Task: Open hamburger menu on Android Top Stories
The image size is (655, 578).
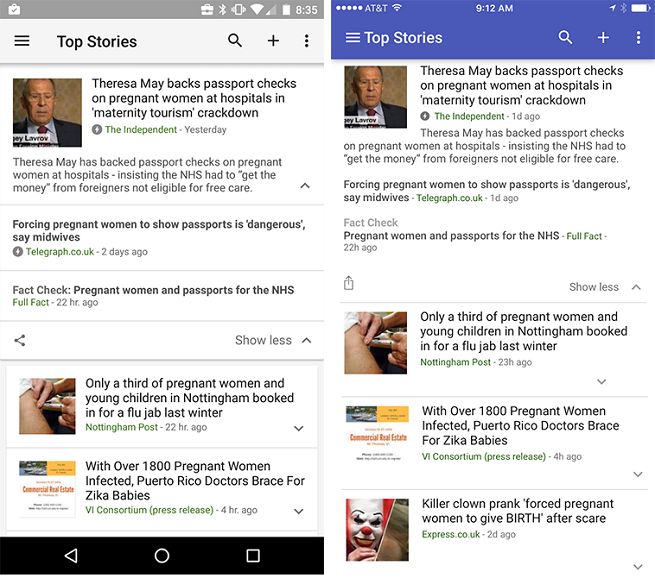Action: click(x=22, y=41)
